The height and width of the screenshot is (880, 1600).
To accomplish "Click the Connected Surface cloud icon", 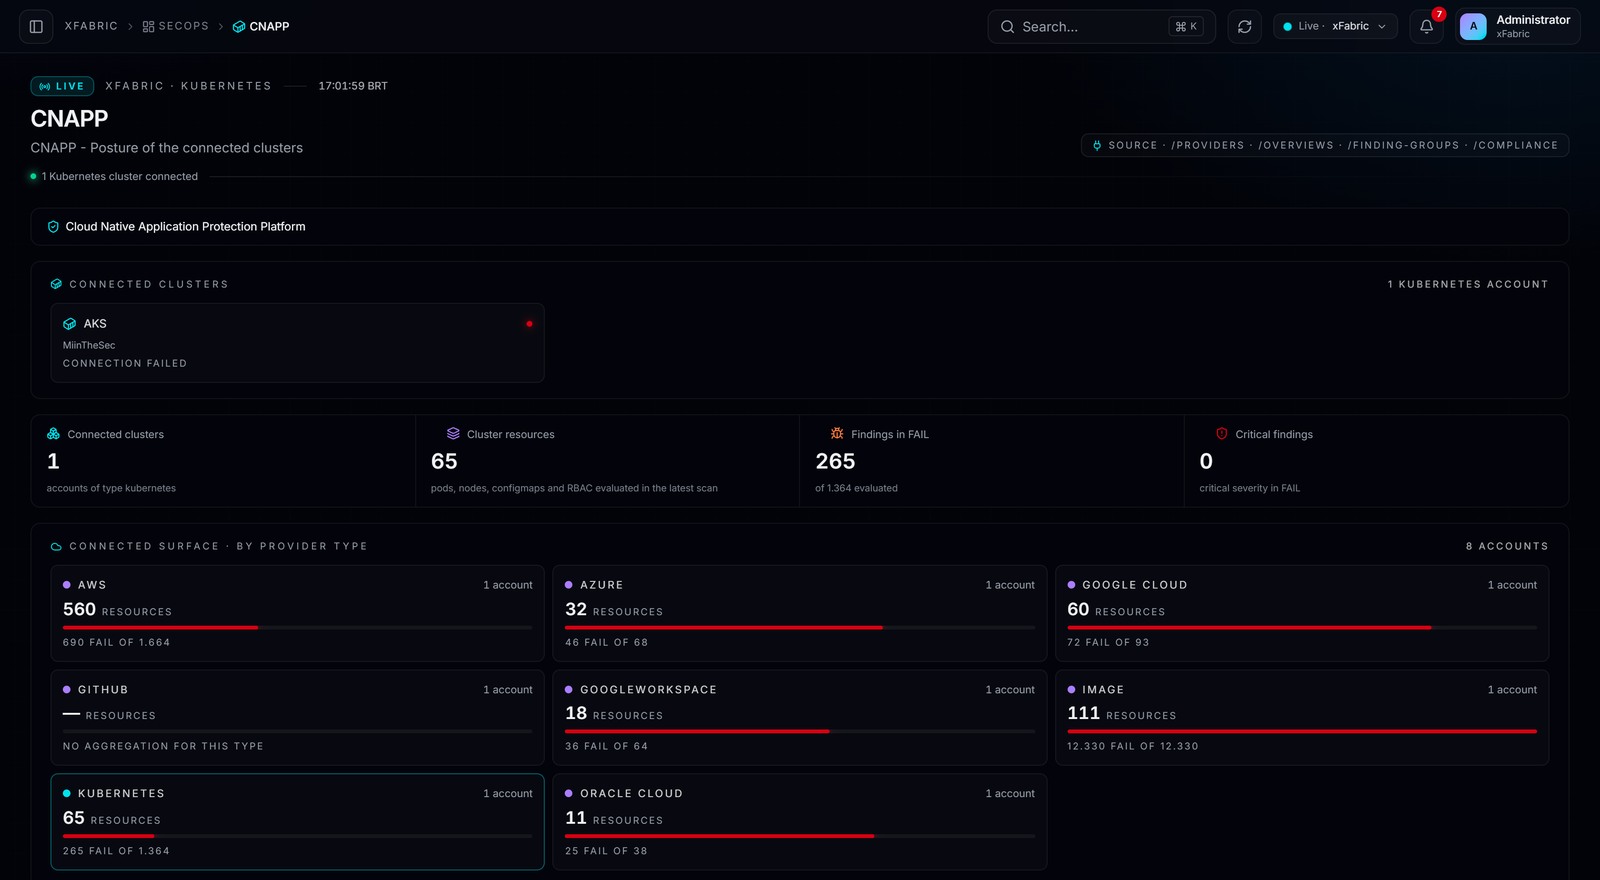I will coord(56,547).
